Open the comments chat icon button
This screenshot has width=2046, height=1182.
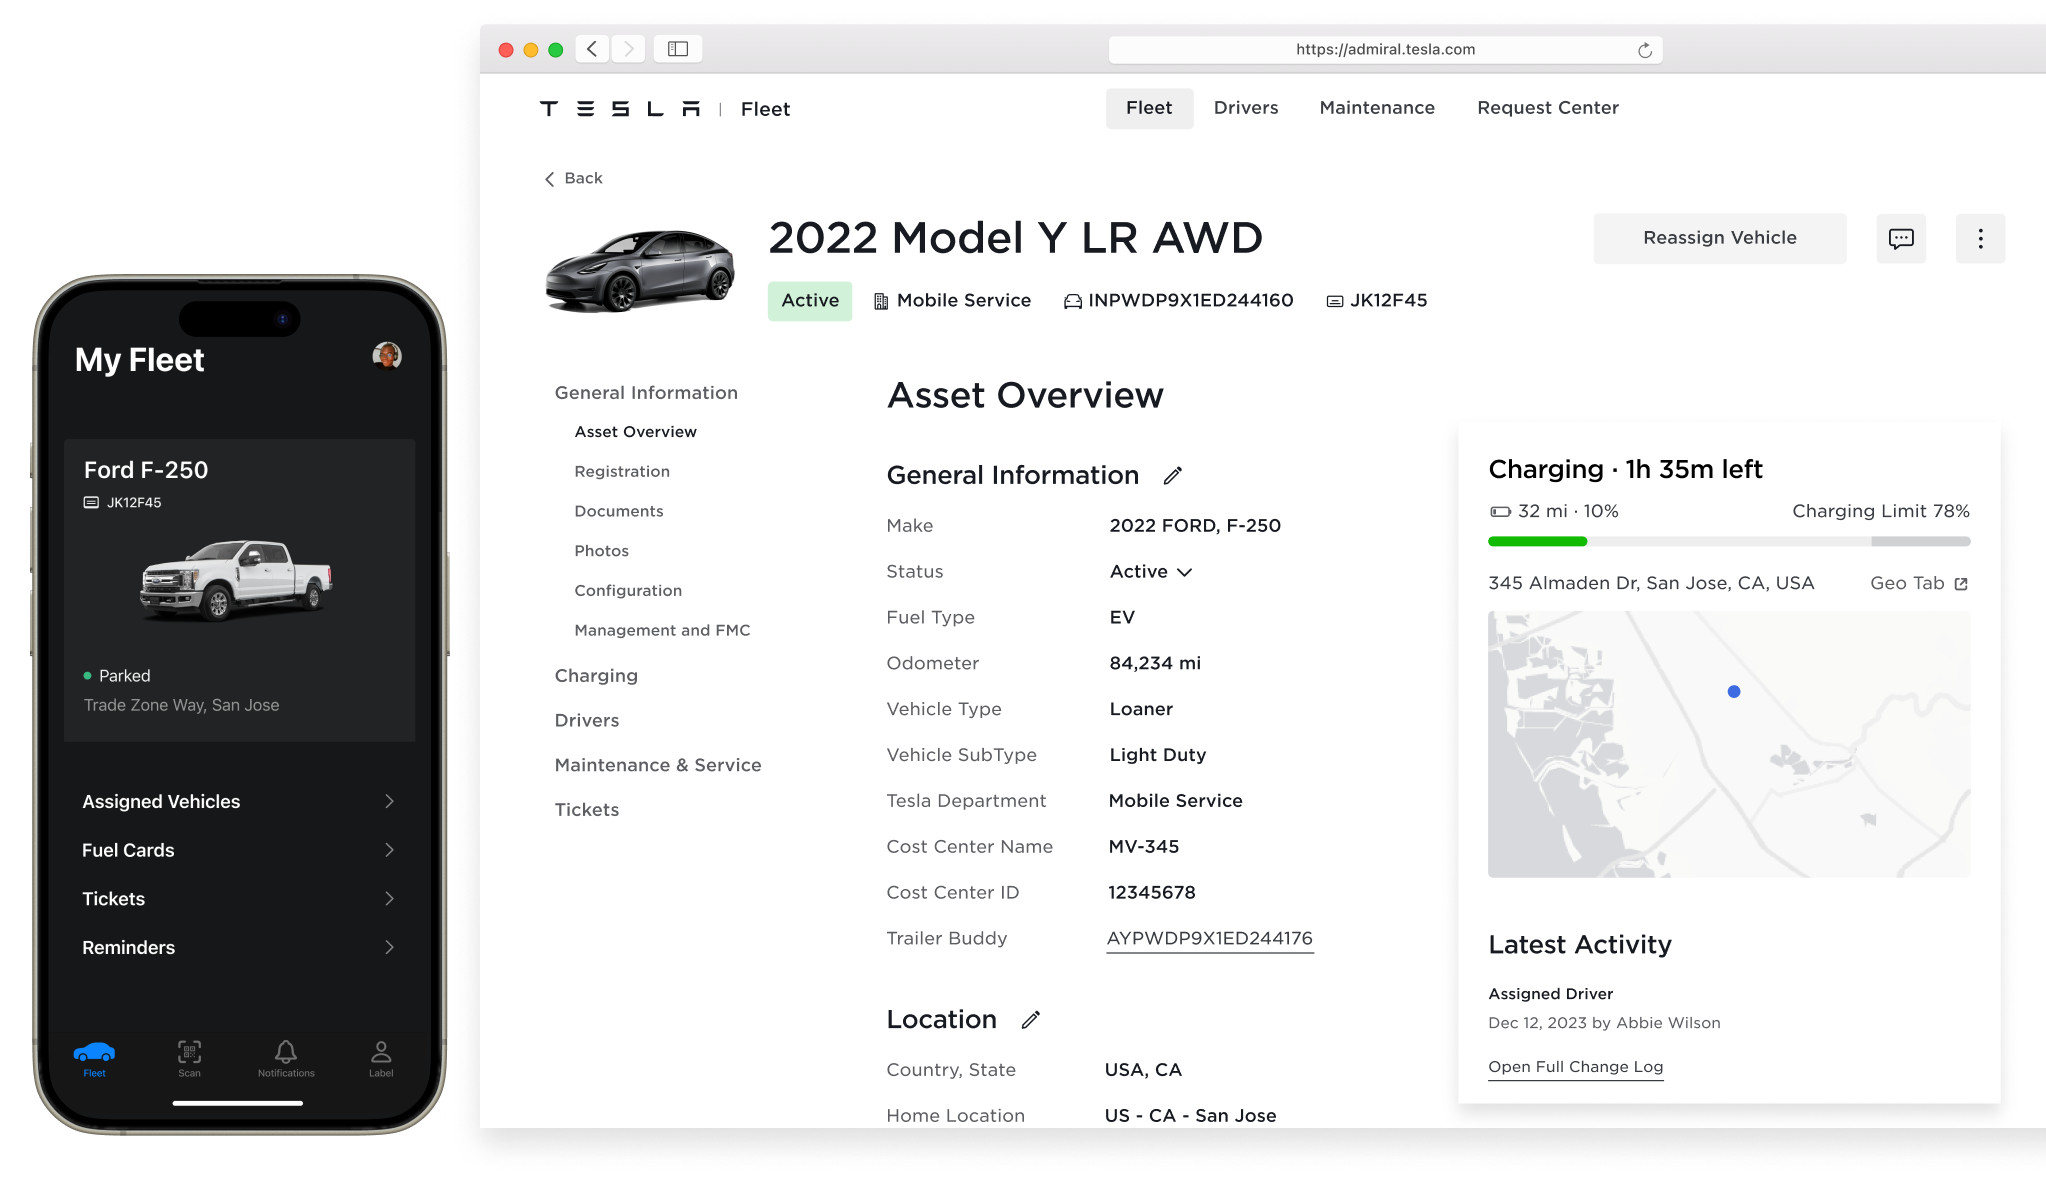pos(1901,238)
